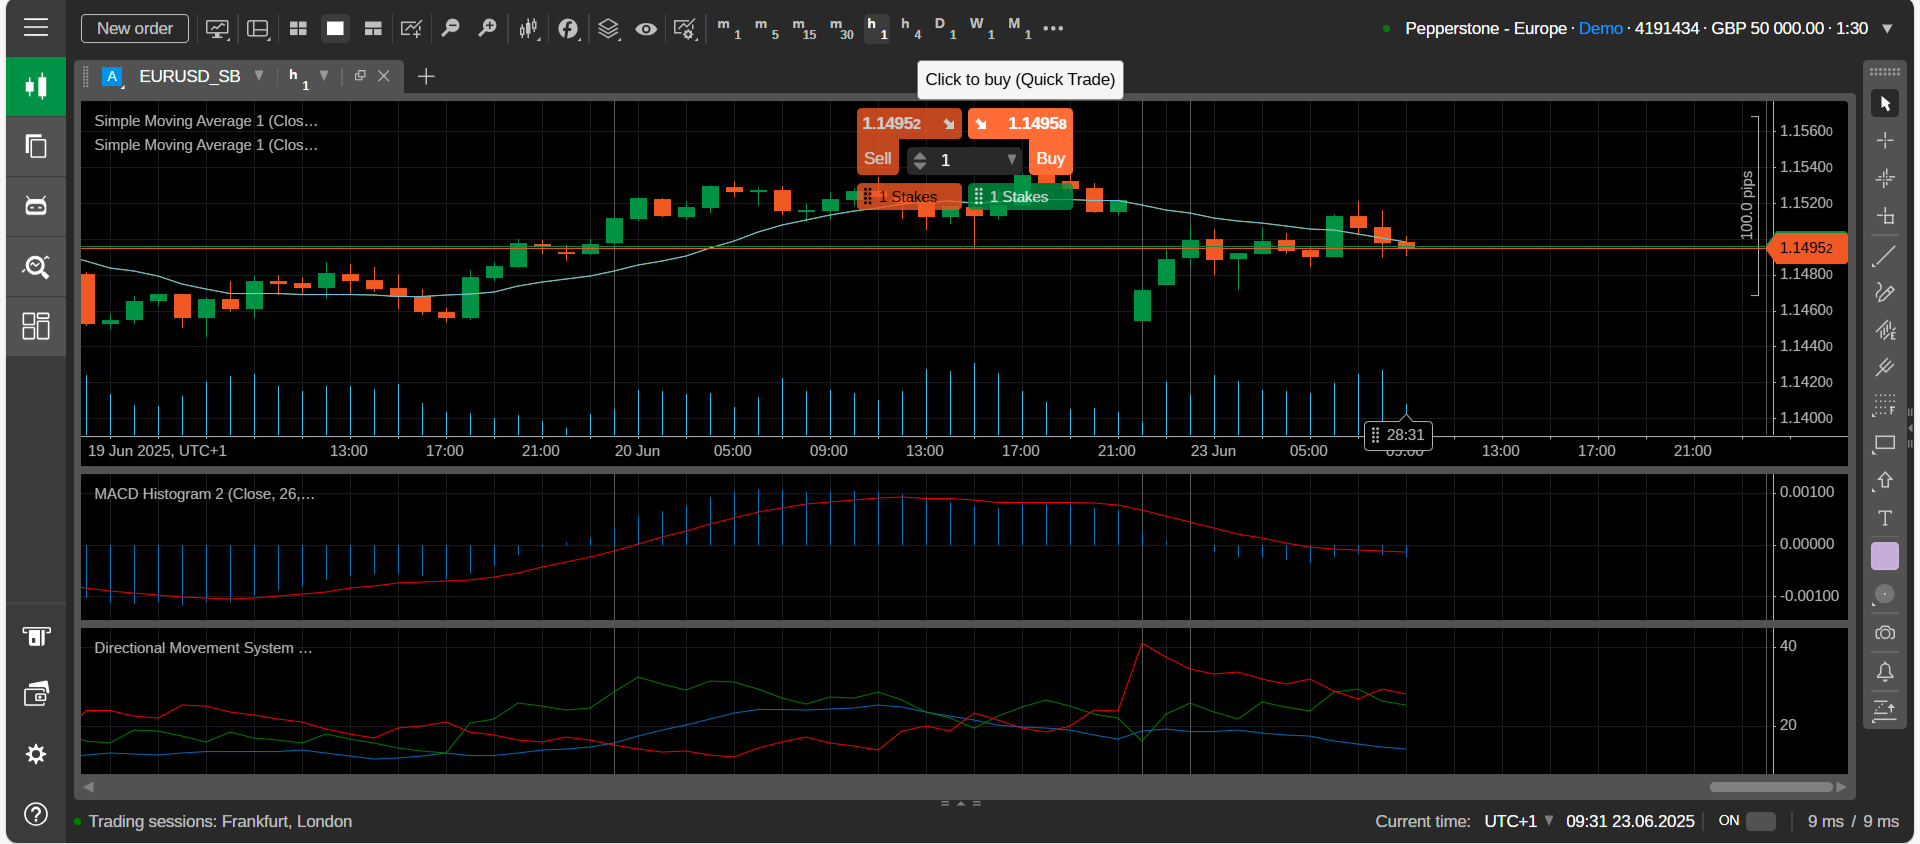1920x844 pixels.
Task: Switch to m30 timeframe
Action: 841,28
